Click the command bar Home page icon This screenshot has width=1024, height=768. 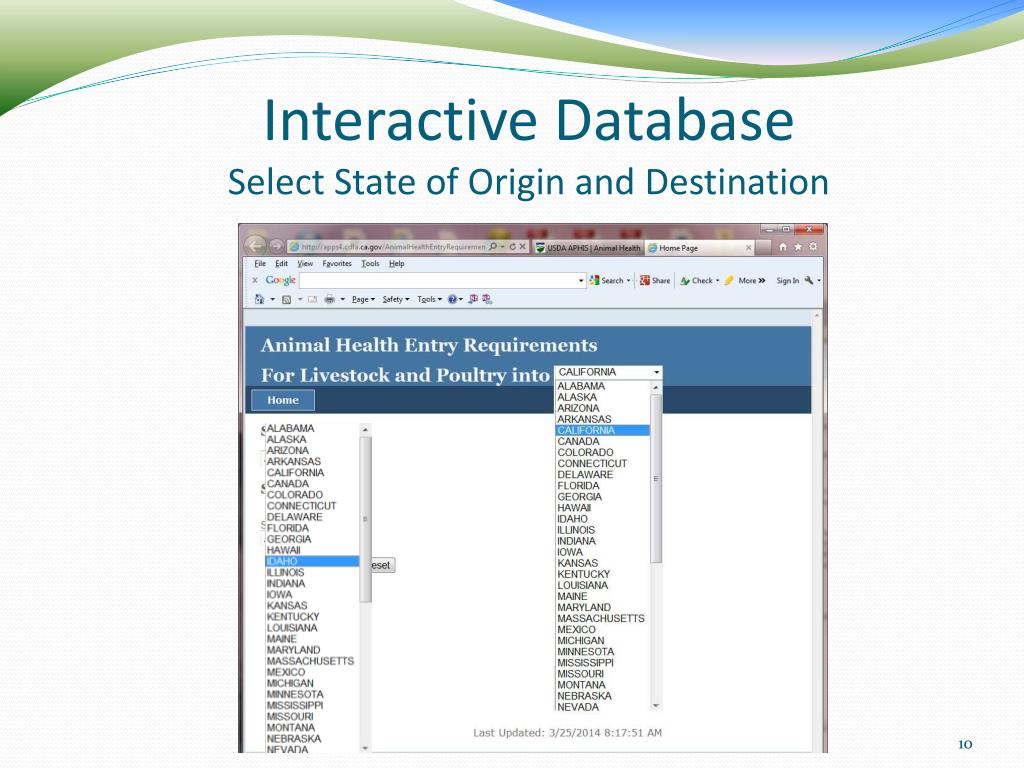click(x=259, y=299)
